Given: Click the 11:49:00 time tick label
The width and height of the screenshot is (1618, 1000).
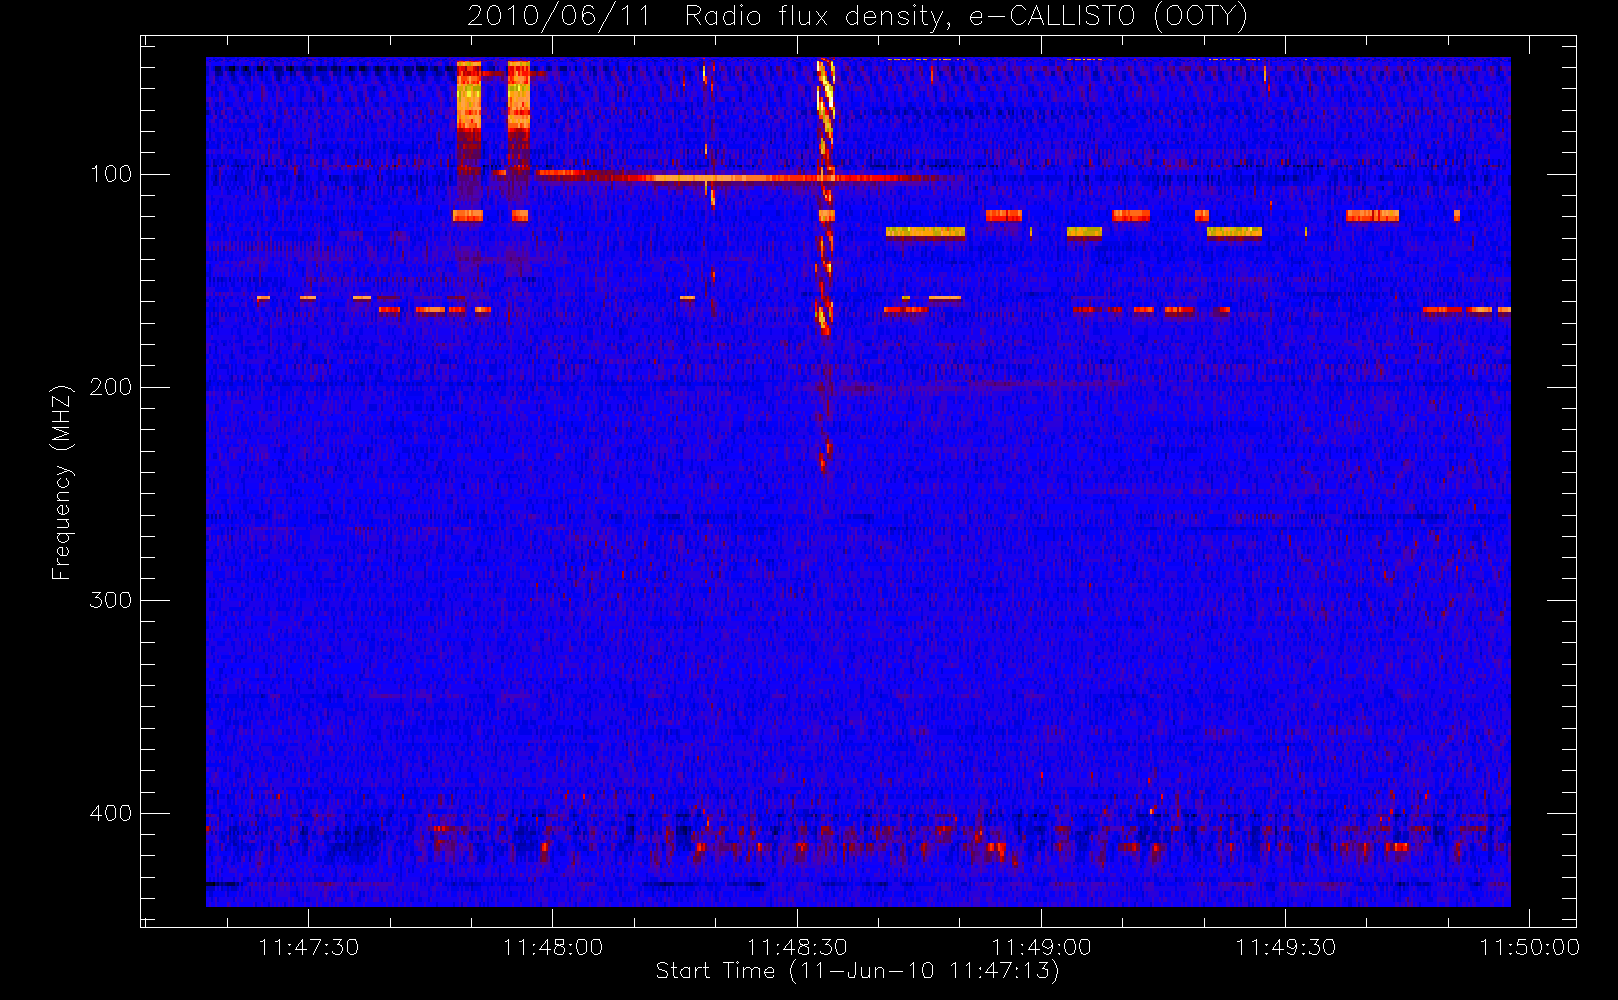Looking at the screenshot, I should 1041,947.
